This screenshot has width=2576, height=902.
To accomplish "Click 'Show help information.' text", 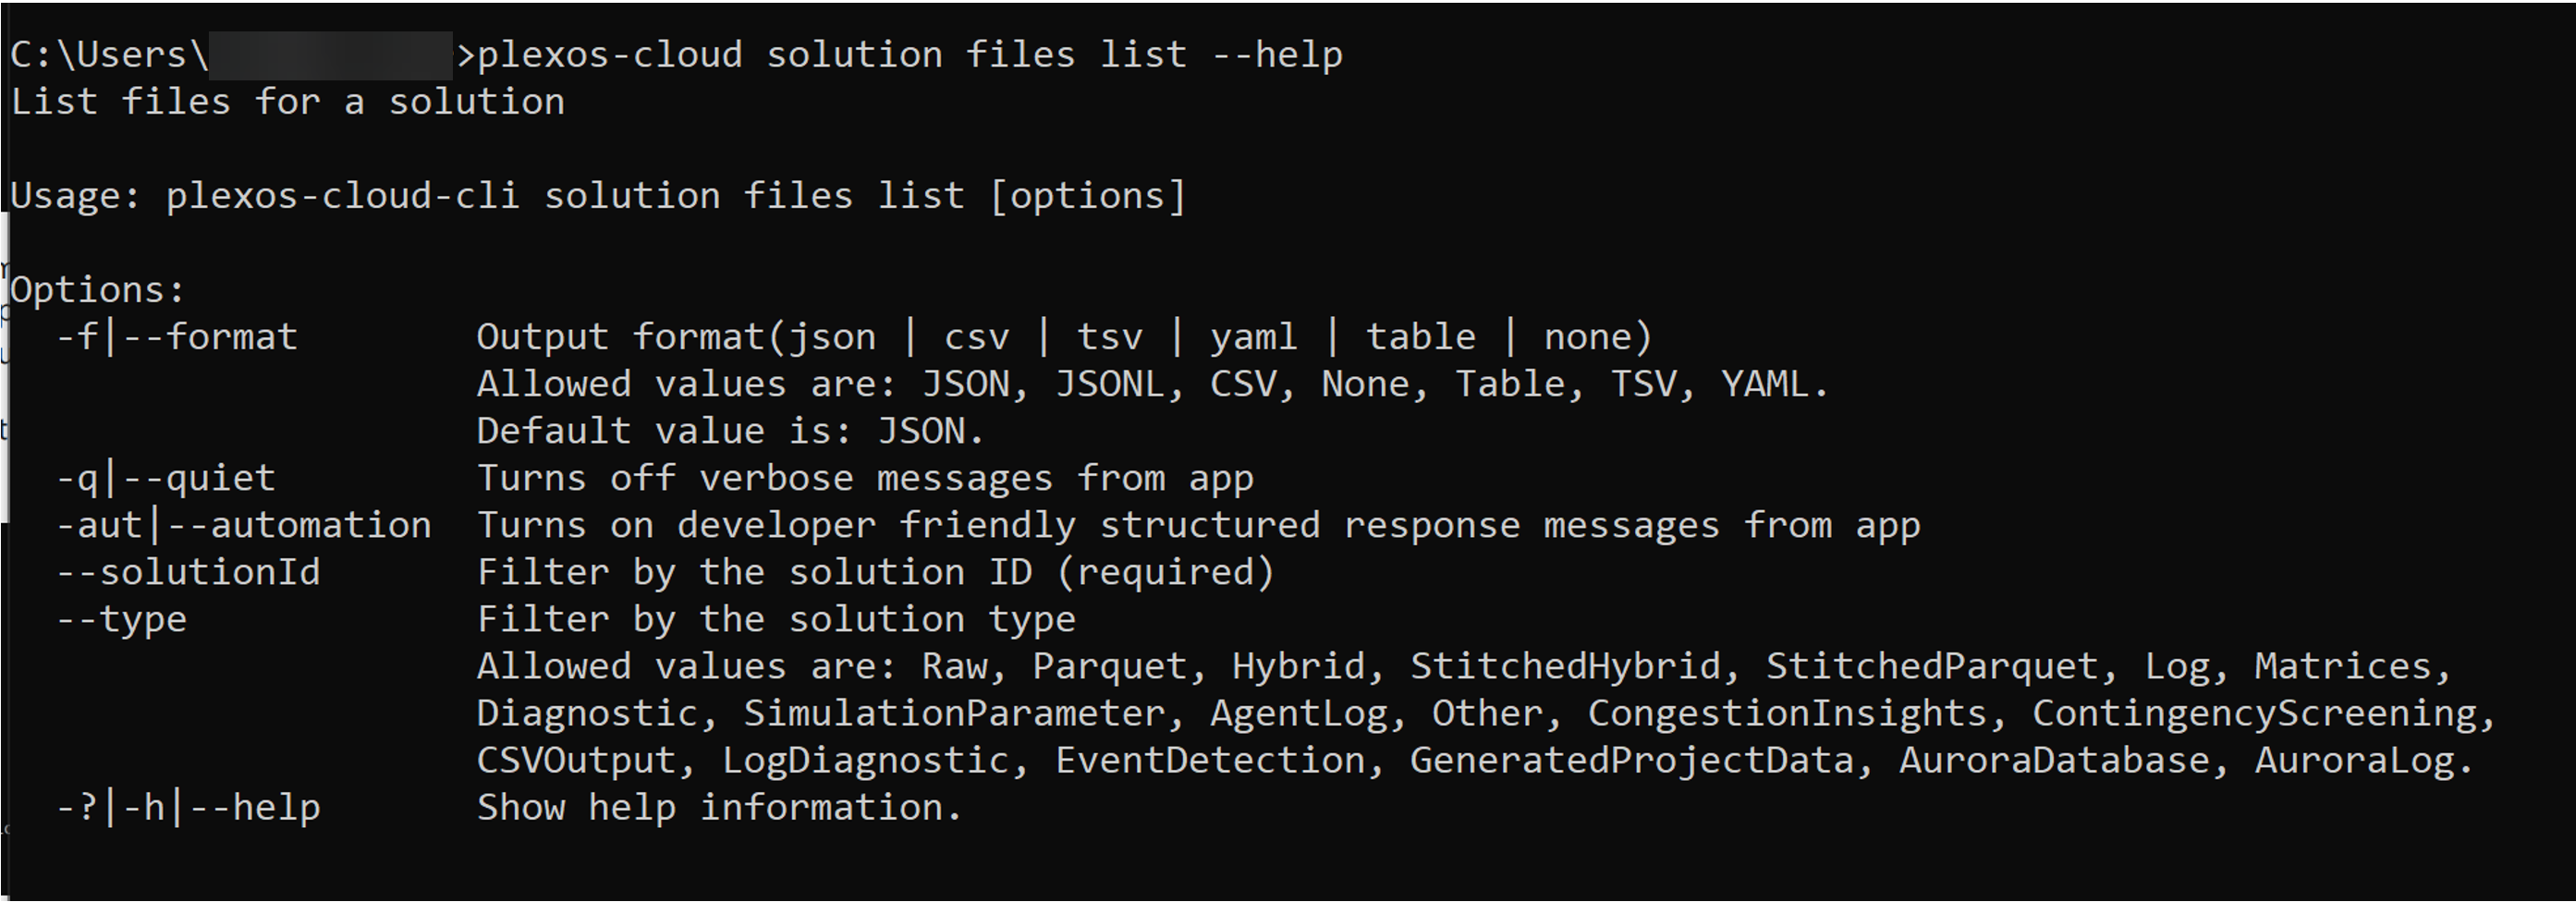I will 720,807.
